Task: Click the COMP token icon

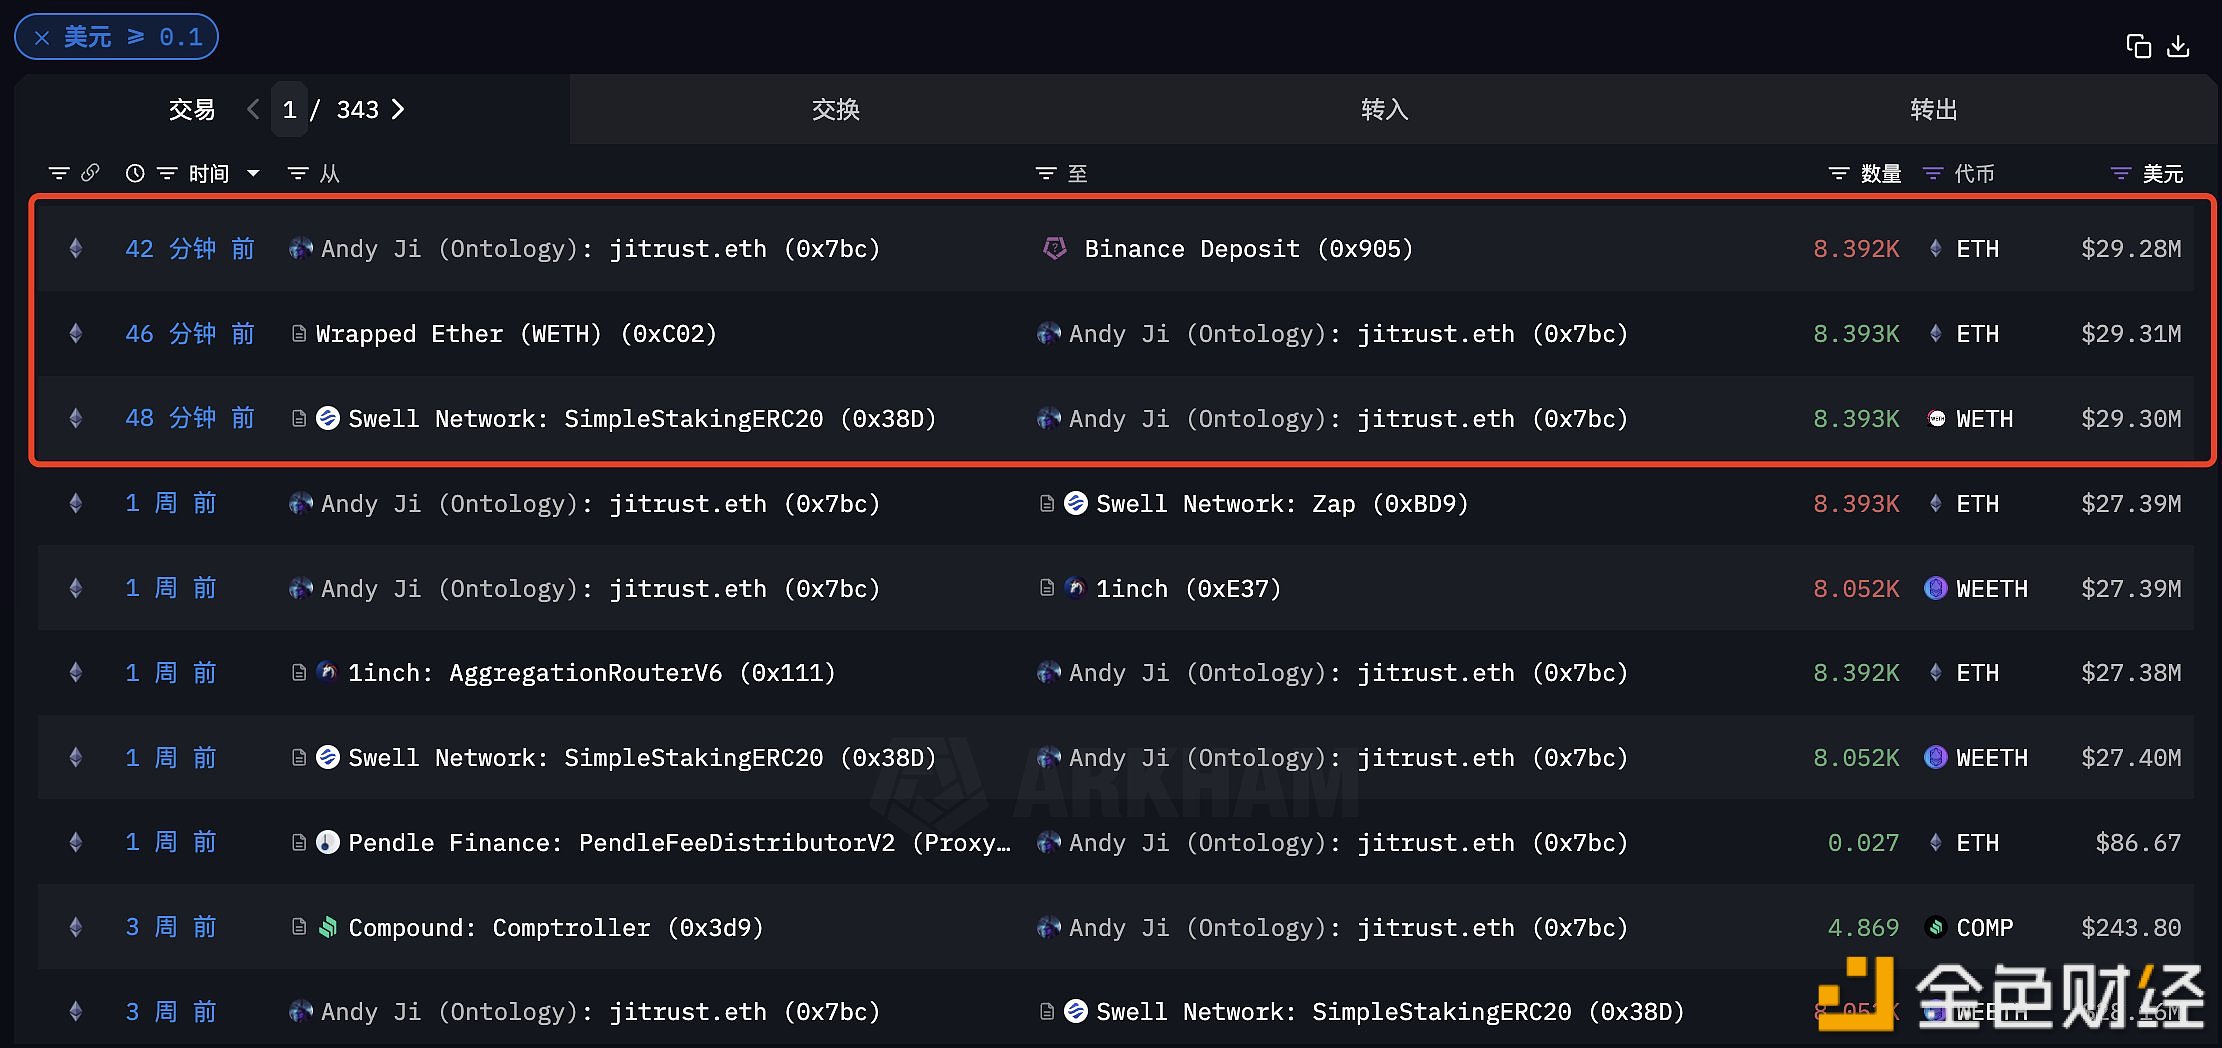Action: pos(1936,927)
